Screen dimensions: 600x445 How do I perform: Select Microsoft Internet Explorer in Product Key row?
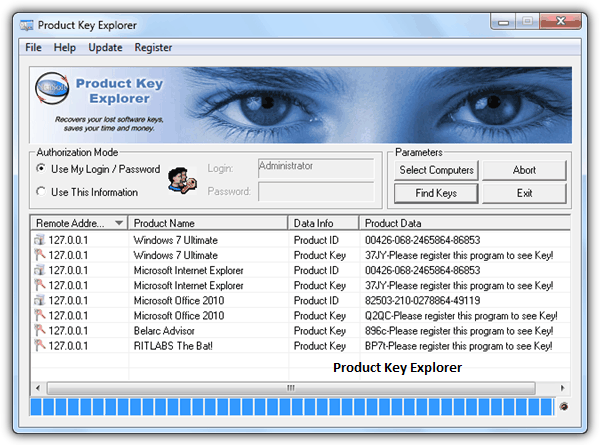(x=188, y=285)
